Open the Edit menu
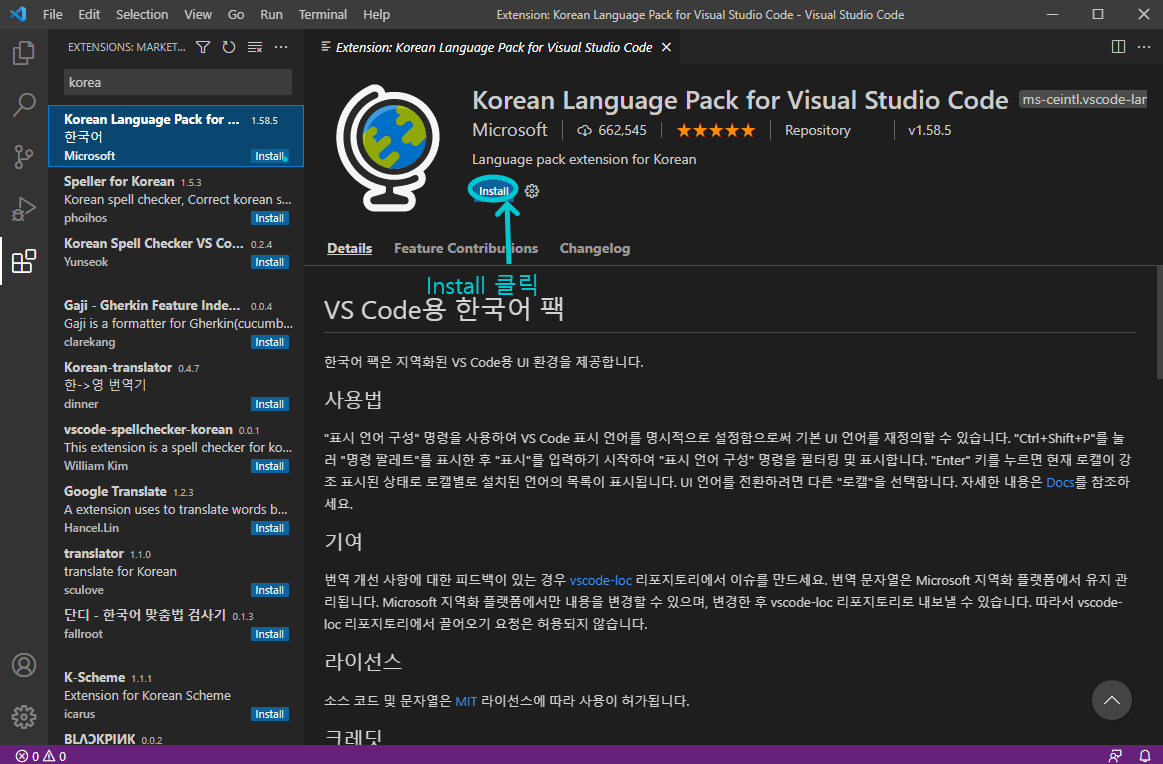Image resolution: width=1163 pixels, height=764 pixels. coord(89,14)
